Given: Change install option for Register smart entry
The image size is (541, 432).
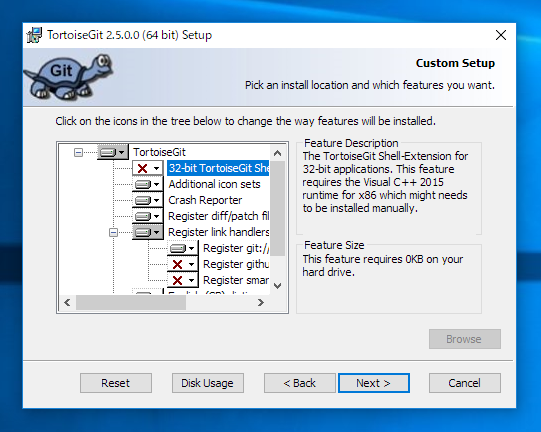Looking at the screenshot, I should tap(183, 280).
